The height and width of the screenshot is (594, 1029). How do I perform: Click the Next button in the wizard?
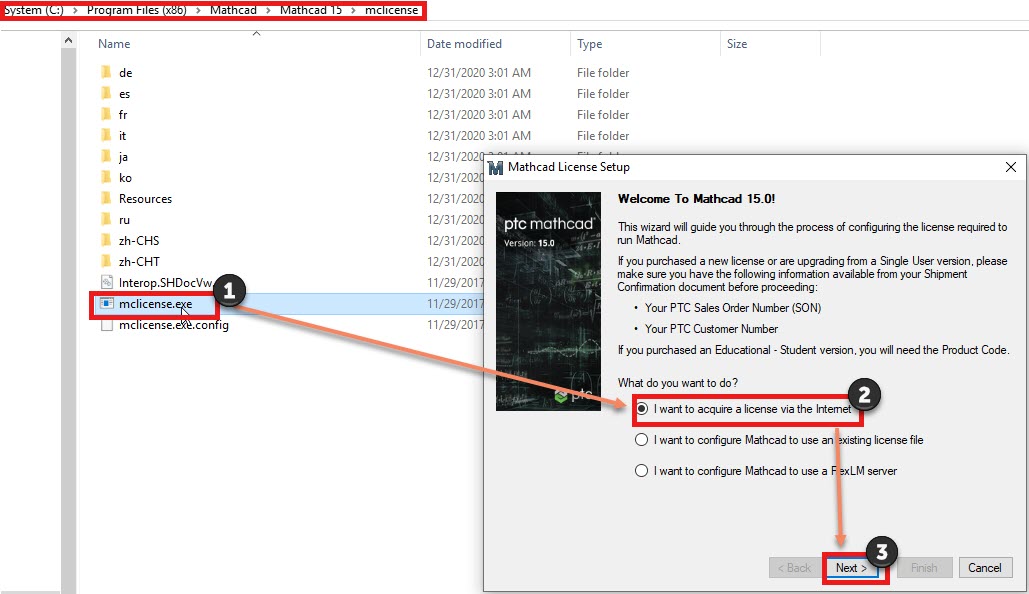(852, 567)
